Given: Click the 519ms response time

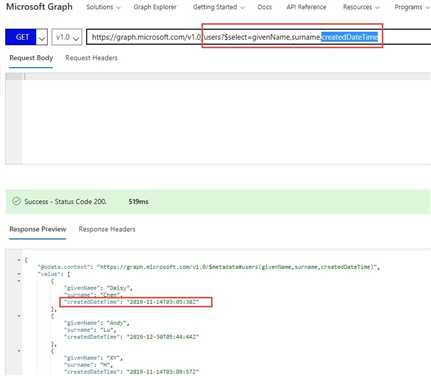Looking at the screenshot, I should point(138,202).
